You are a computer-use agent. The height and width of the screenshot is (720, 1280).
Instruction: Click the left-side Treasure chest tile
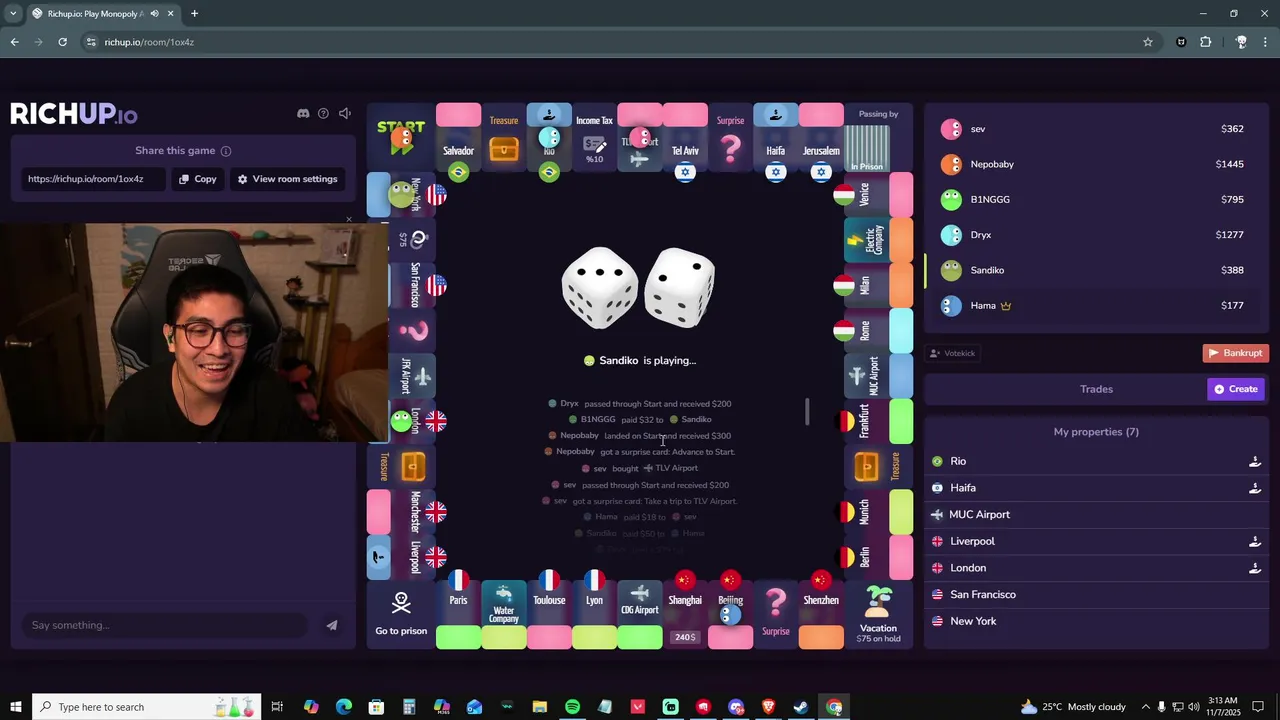tap(401, 466)
